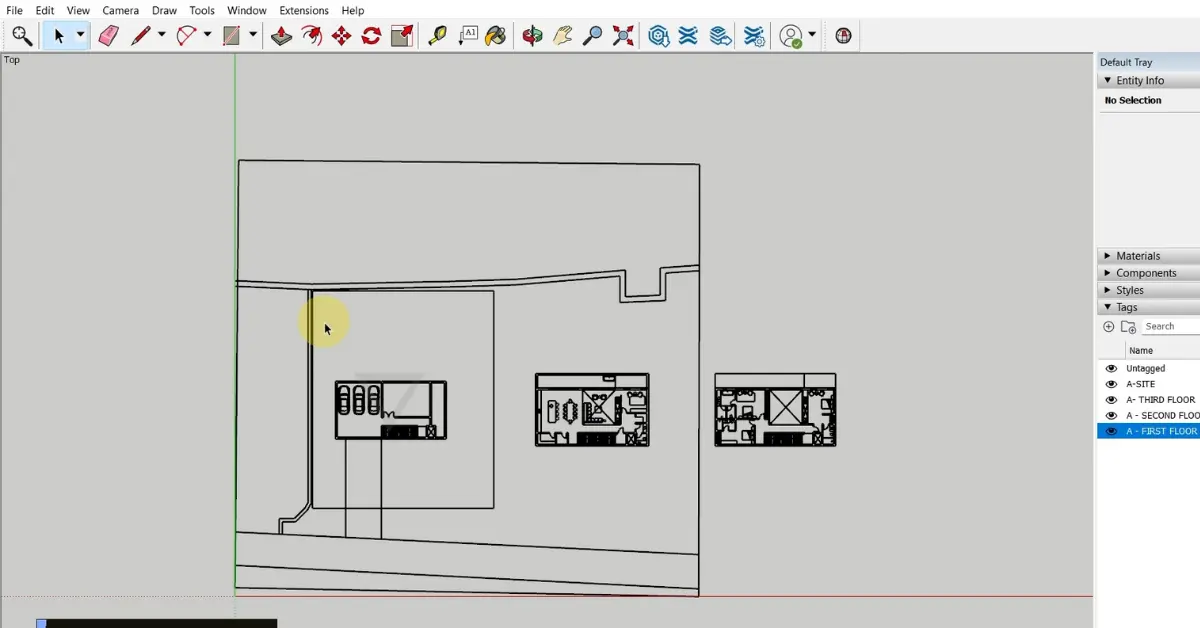The width and height of the screenshot is (1200, 628).
Task: Toggle visibility of the Untagged tag
Action: point(1111,368)
